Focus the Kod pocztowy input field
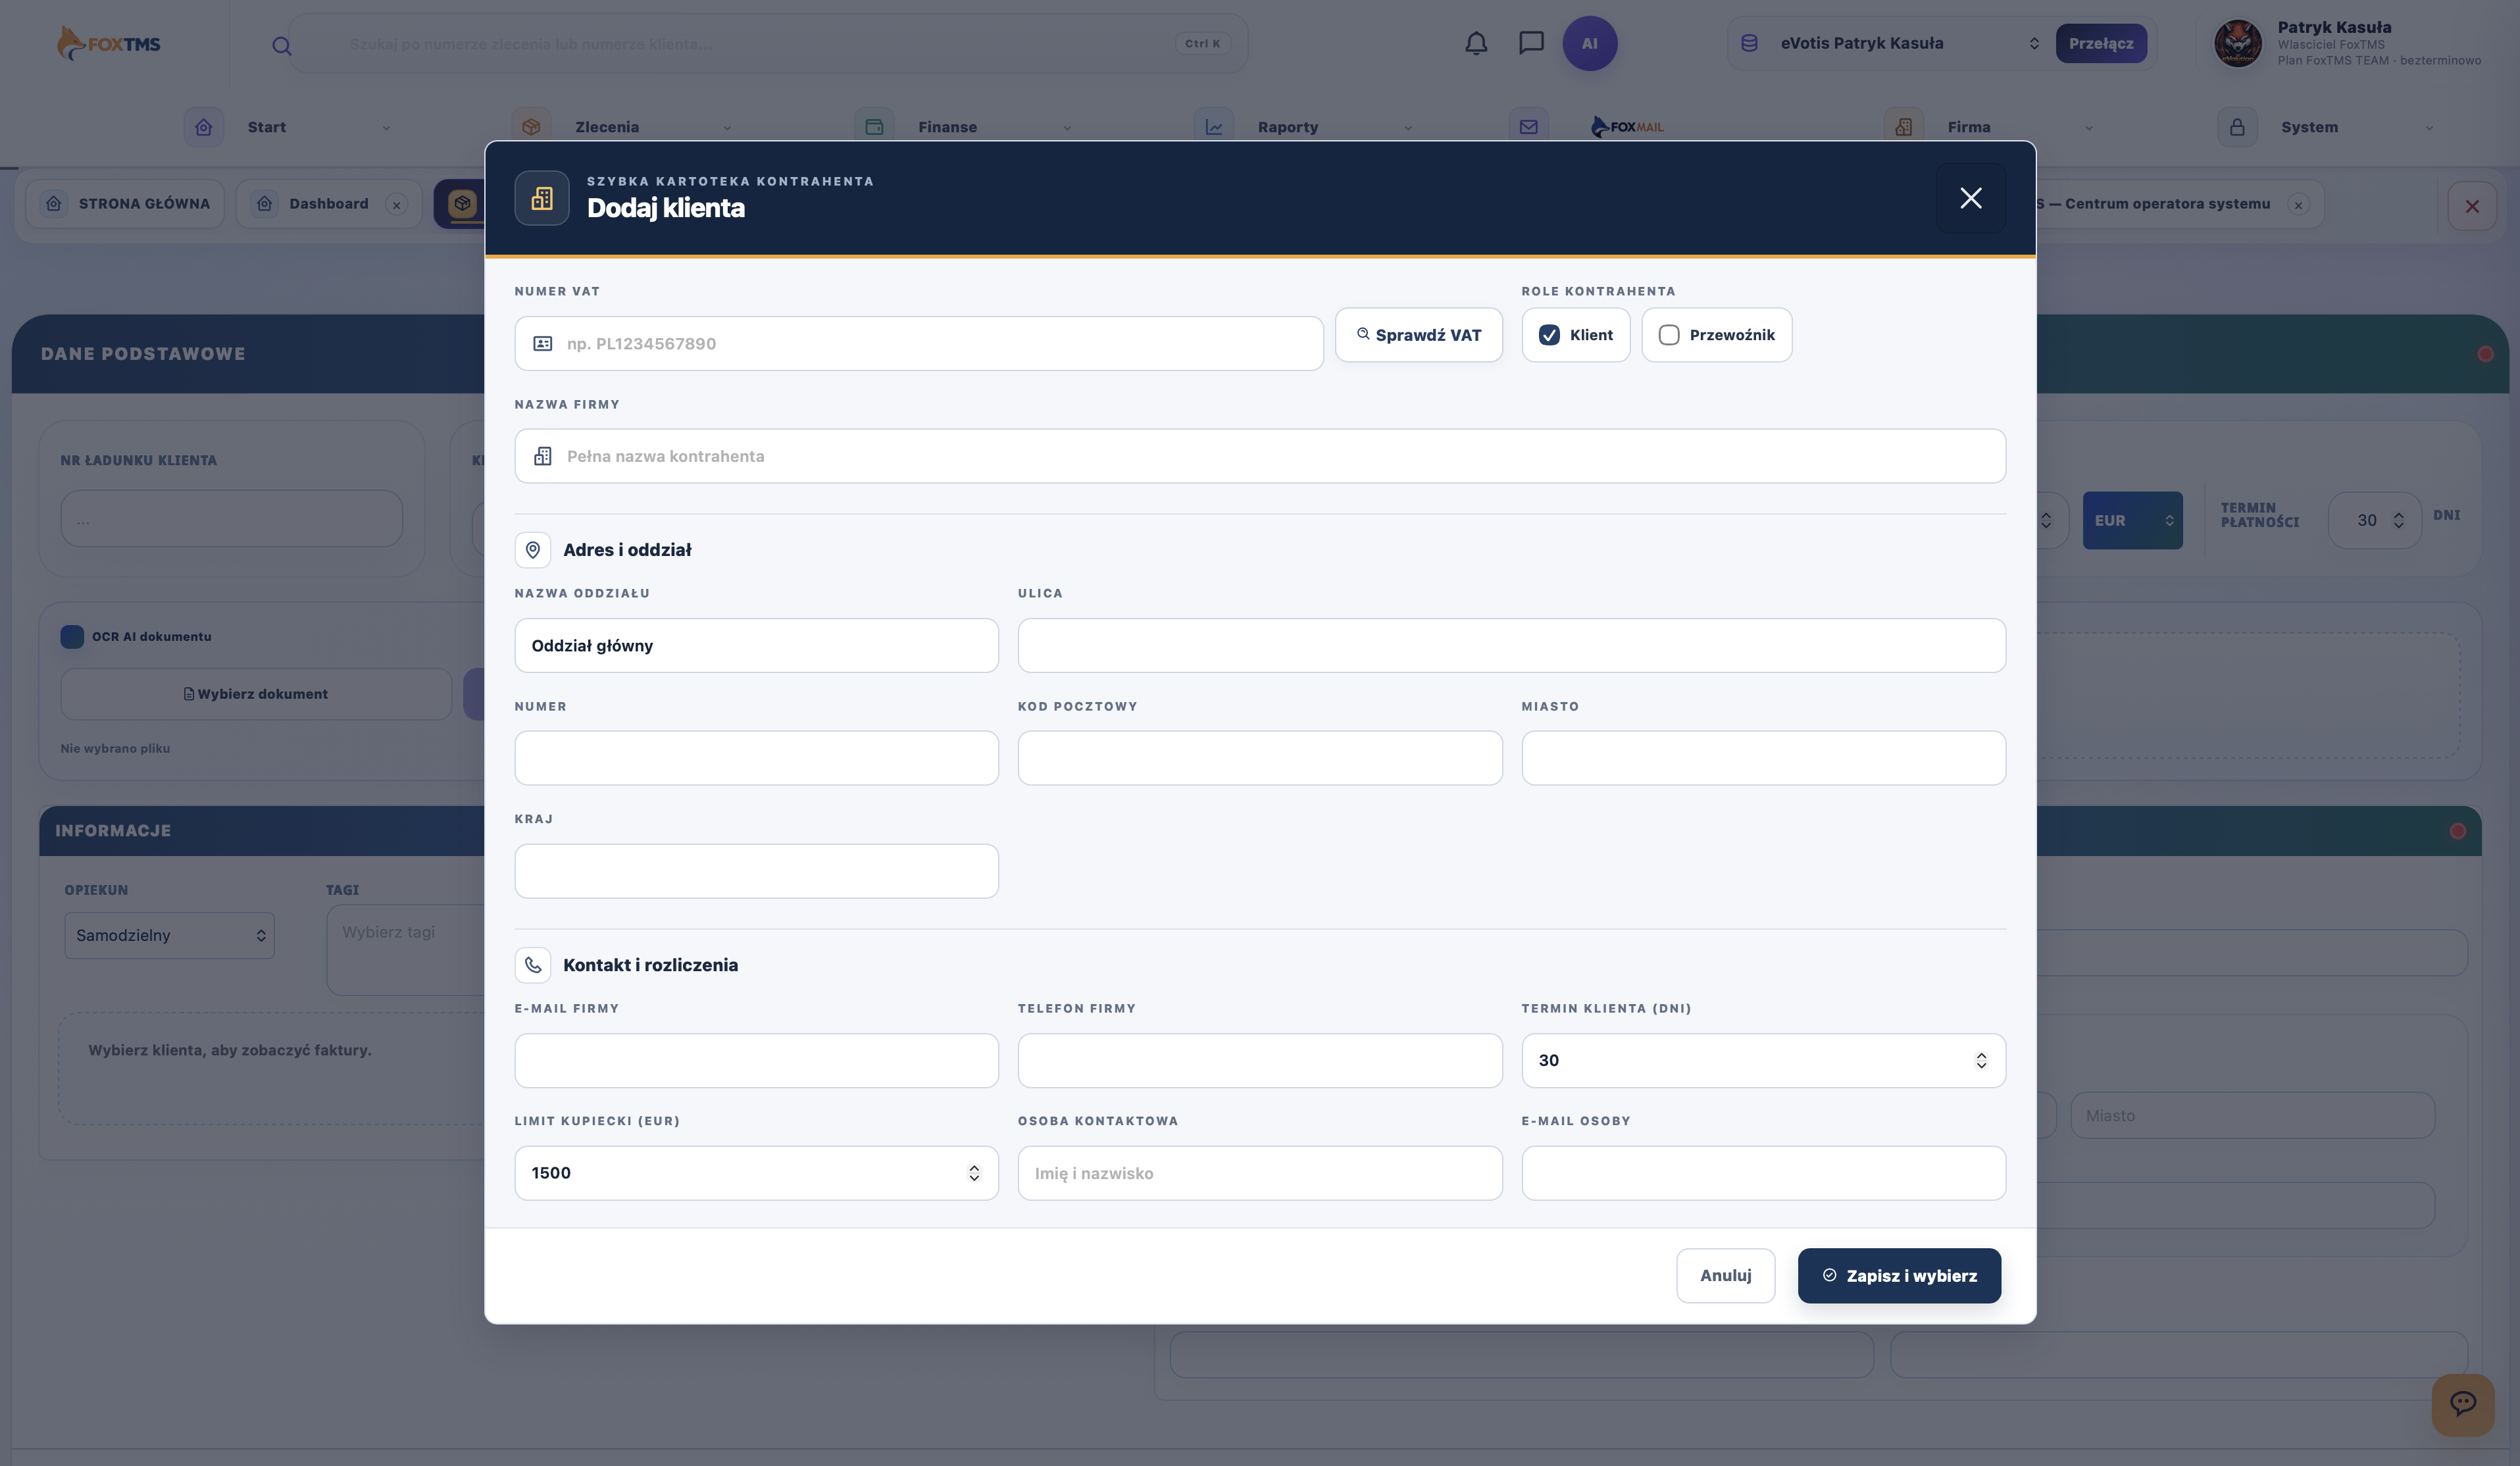The image size is (2520, 1466). click(x=1260, y=758)
